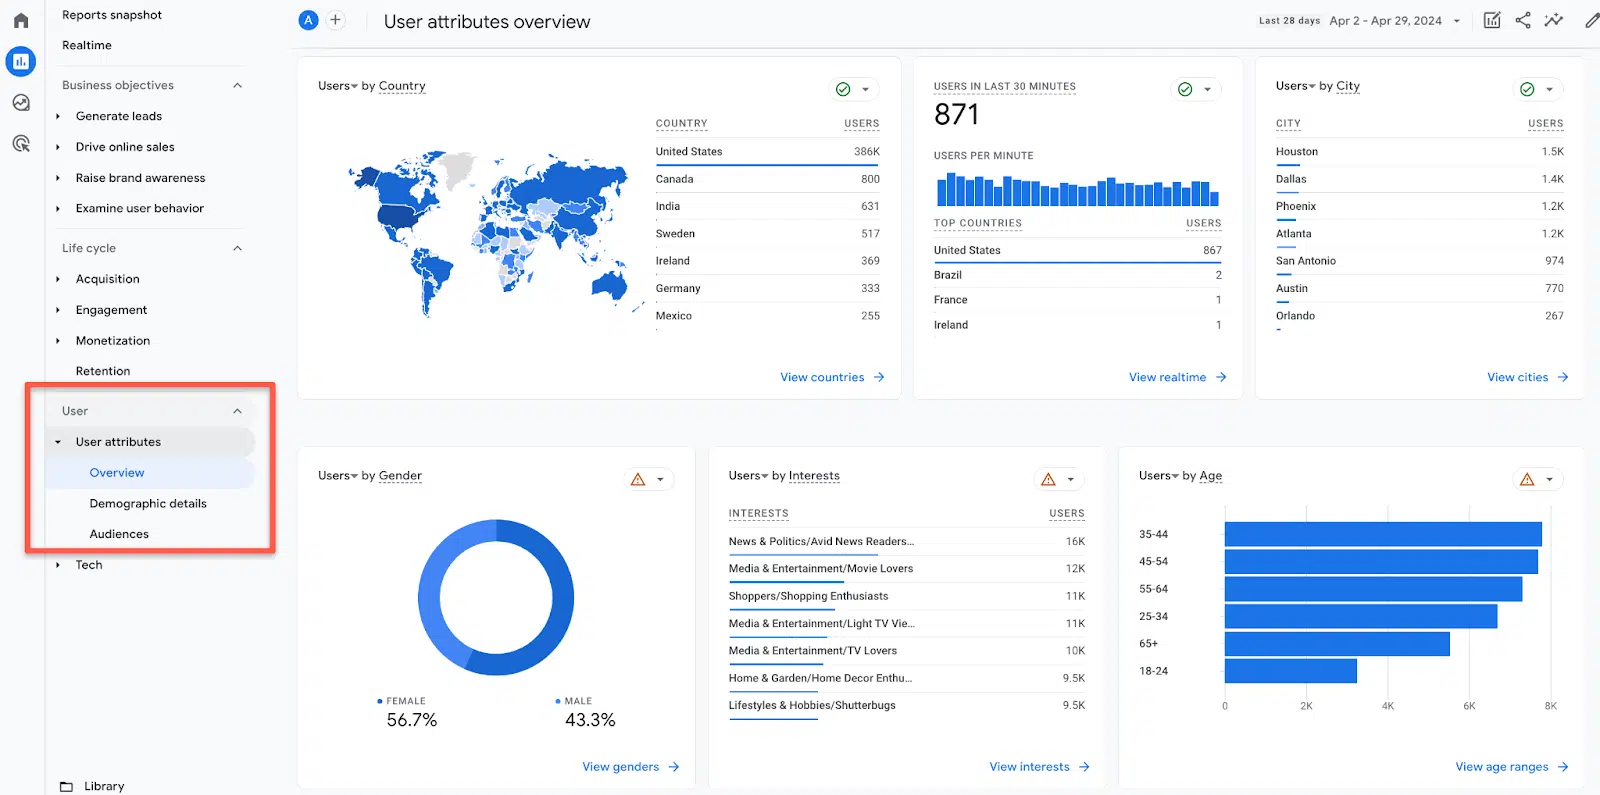The height and width of the screenshot is (795, 1600).
Task: Open the date range dropdown arrow
Action: [1457, 21]
